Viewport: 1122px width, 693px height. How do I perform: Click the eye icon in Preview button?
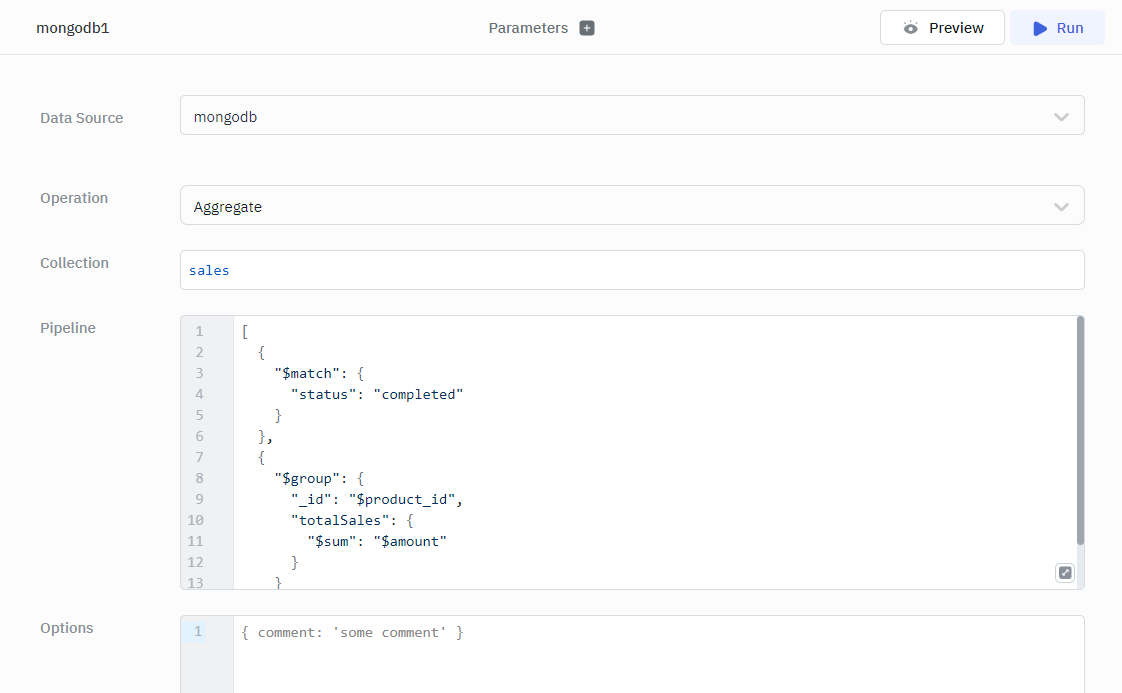[910, 28]
